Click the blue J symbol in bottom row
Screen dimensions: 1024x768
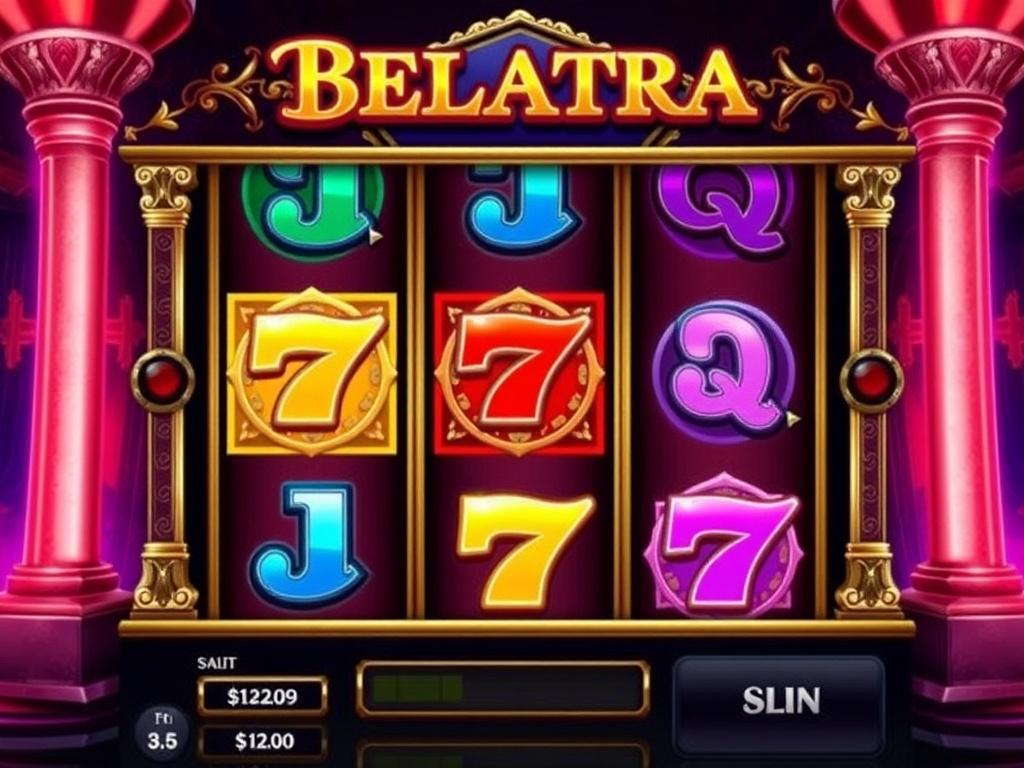click(x=308, y=545)
